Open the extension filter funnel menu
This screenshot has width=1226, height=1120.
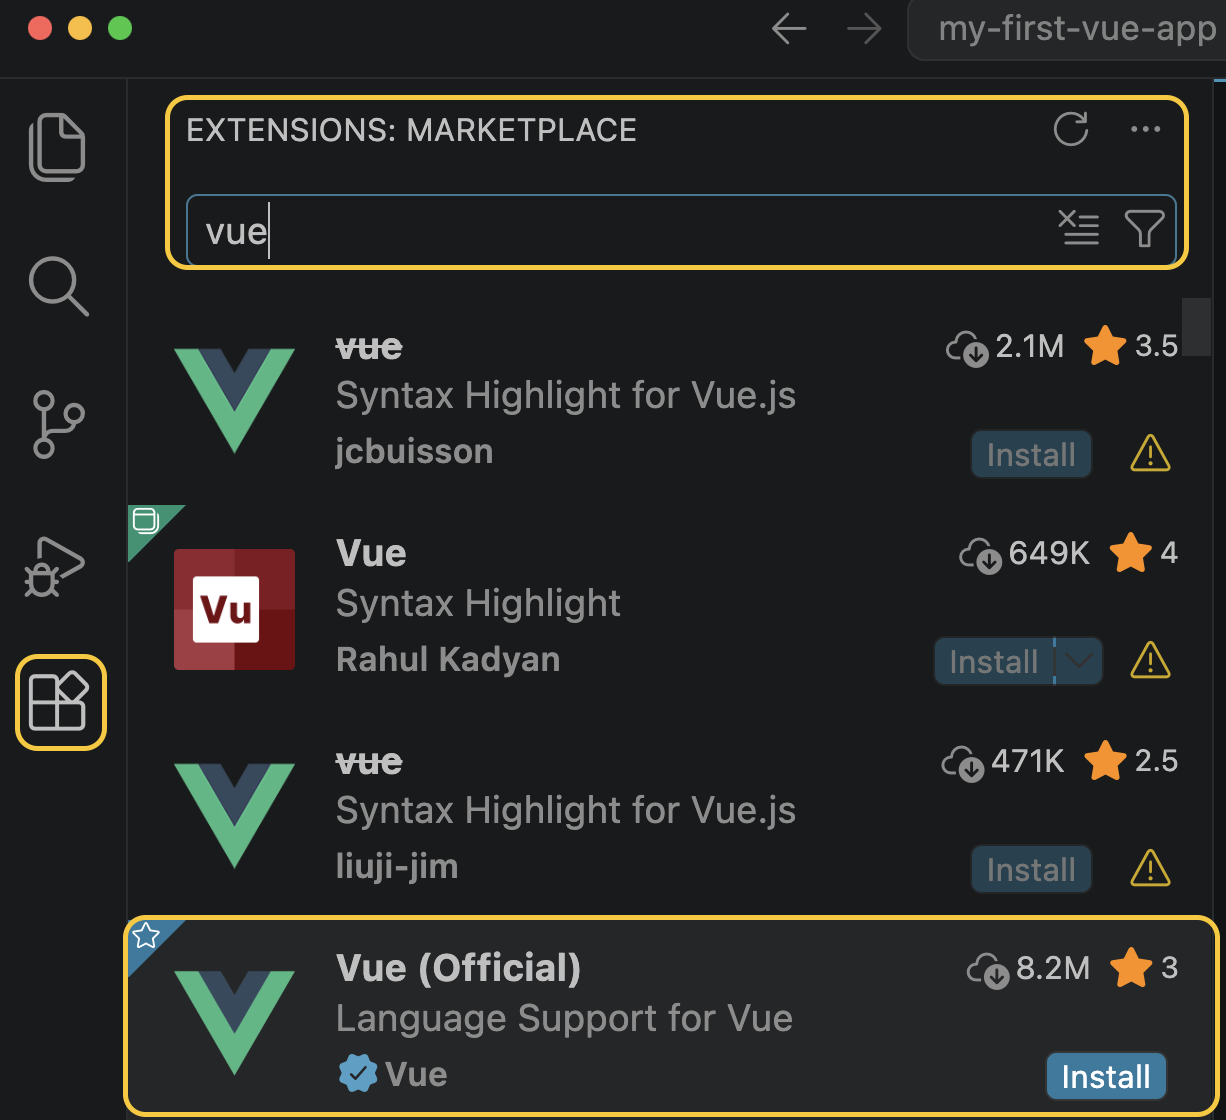[x=1144, y=230]
